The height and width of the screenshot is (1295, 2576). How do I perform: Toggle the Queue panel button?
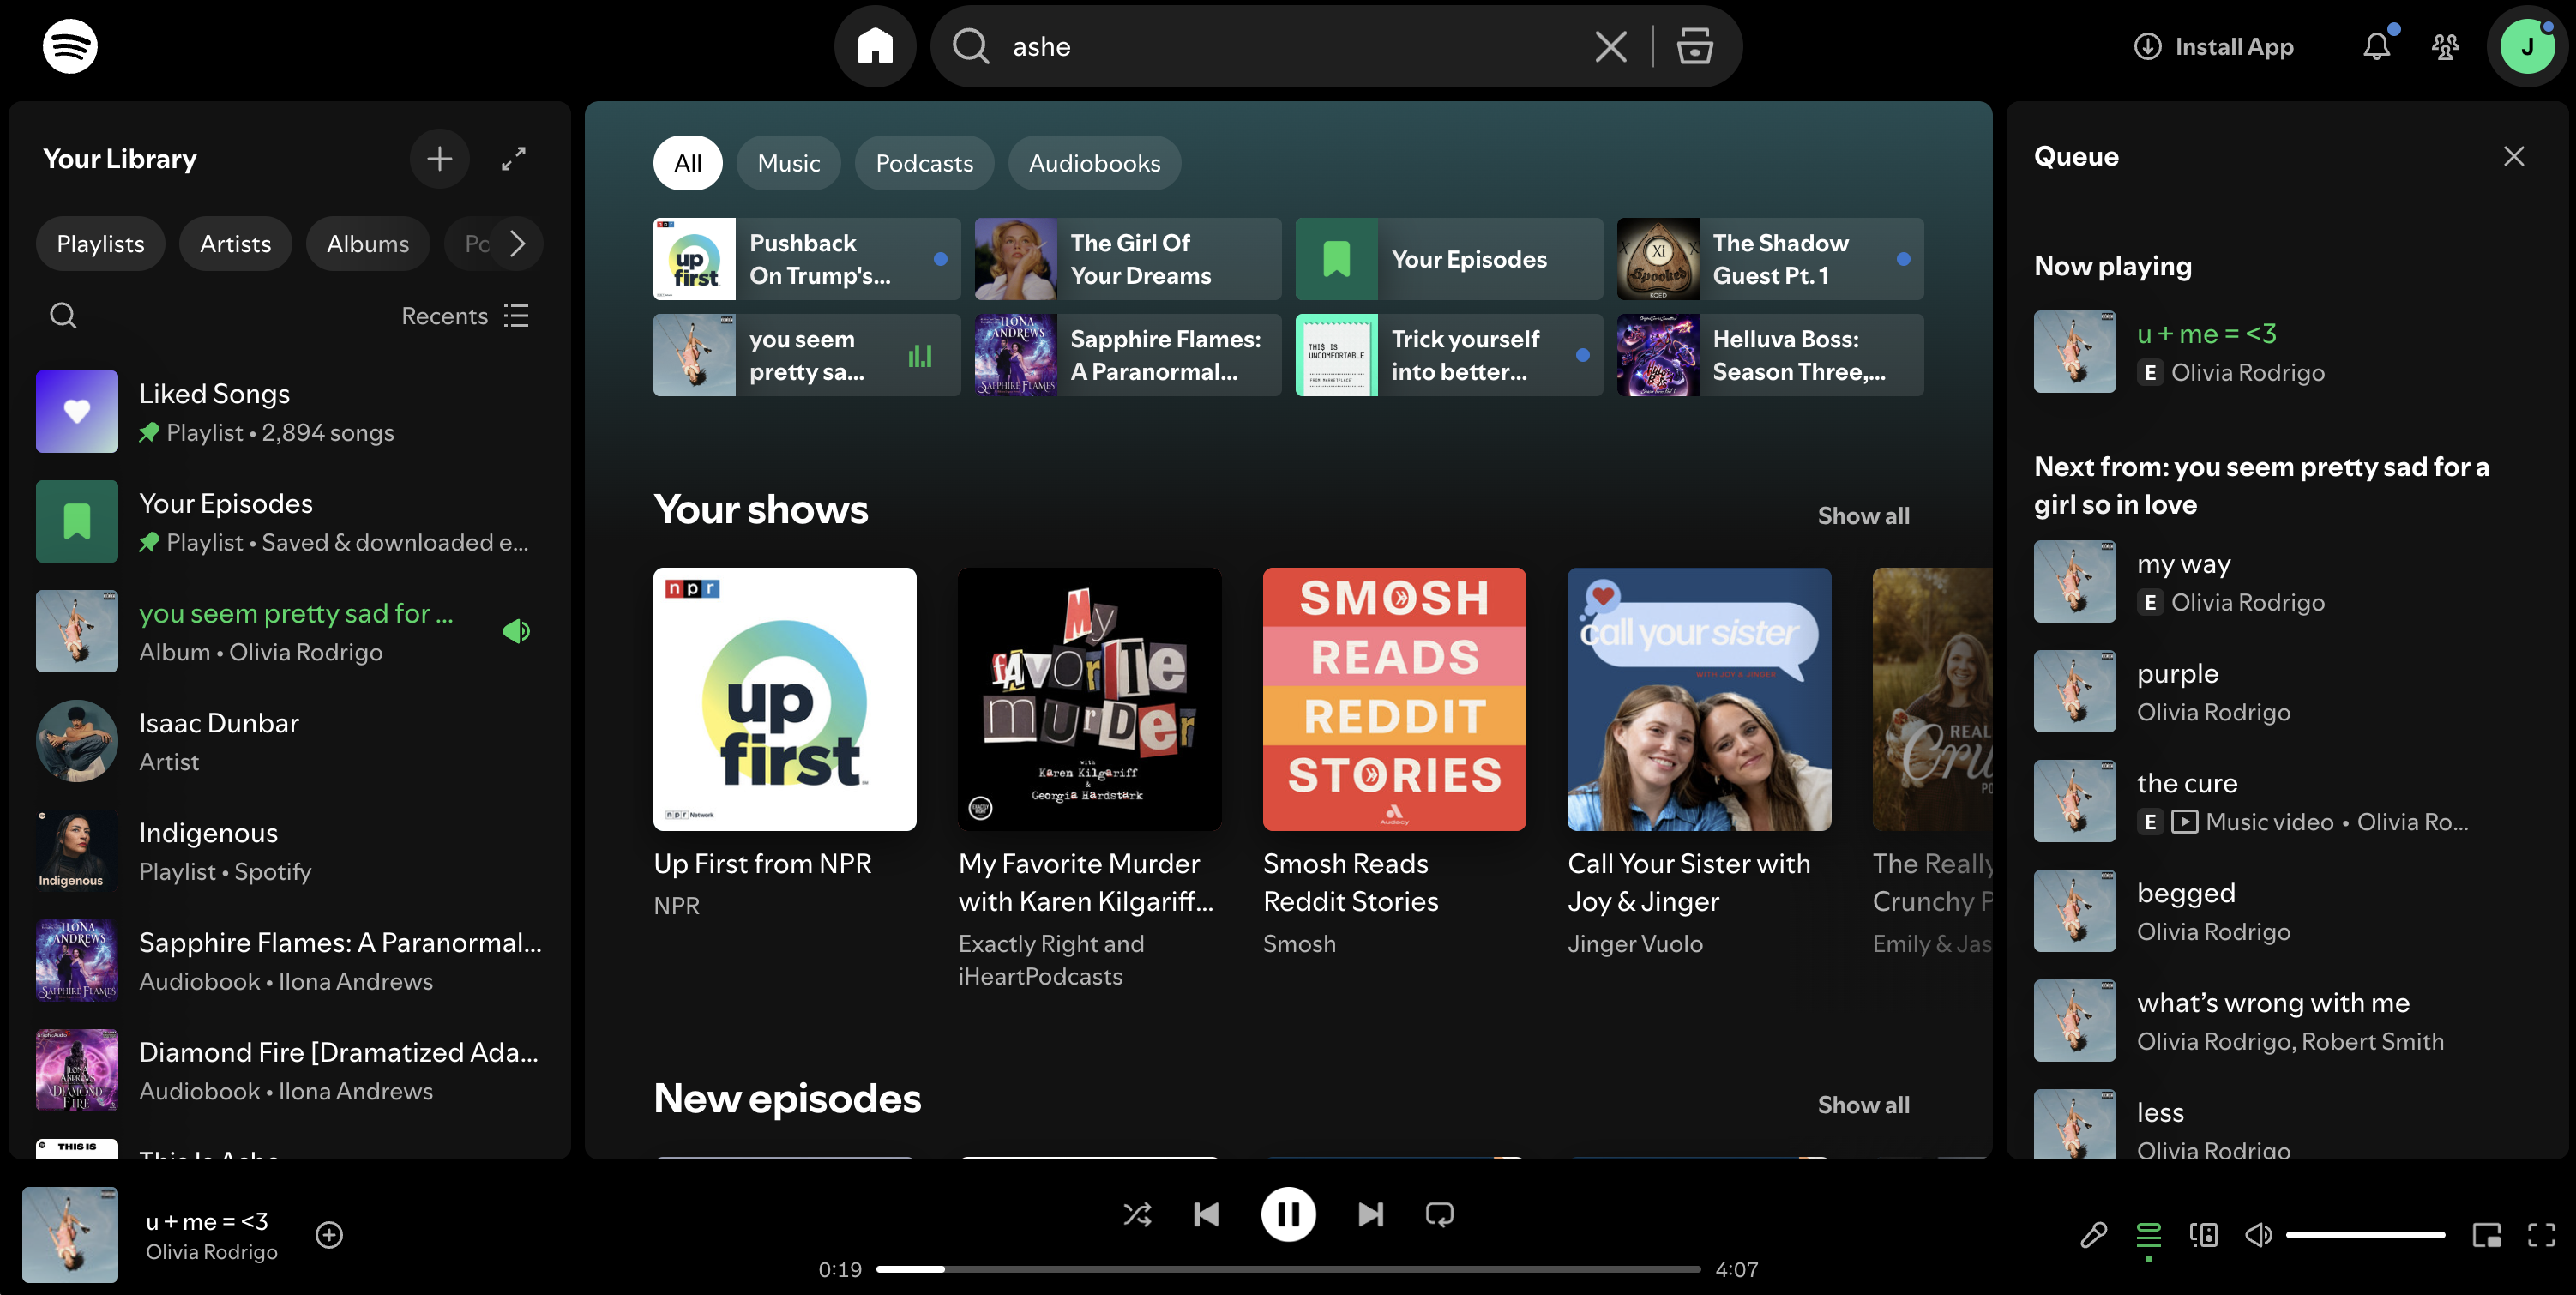[2148, 1235]
